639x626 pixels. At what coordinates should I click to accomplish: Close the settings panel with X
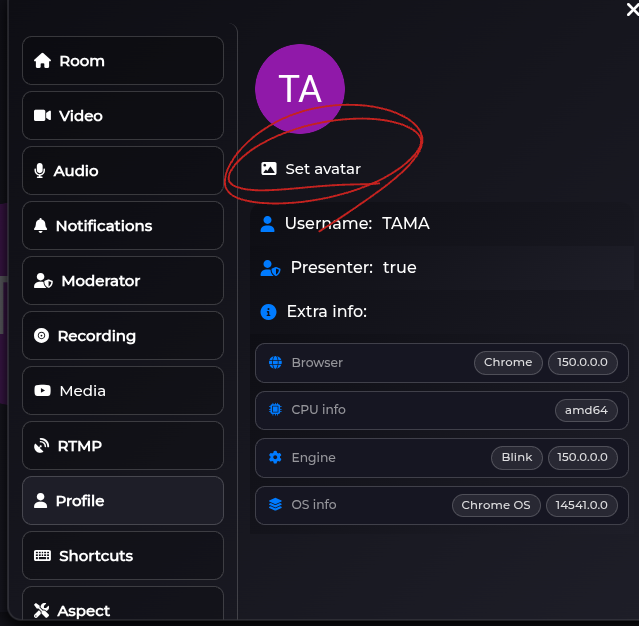click(632, 9)
